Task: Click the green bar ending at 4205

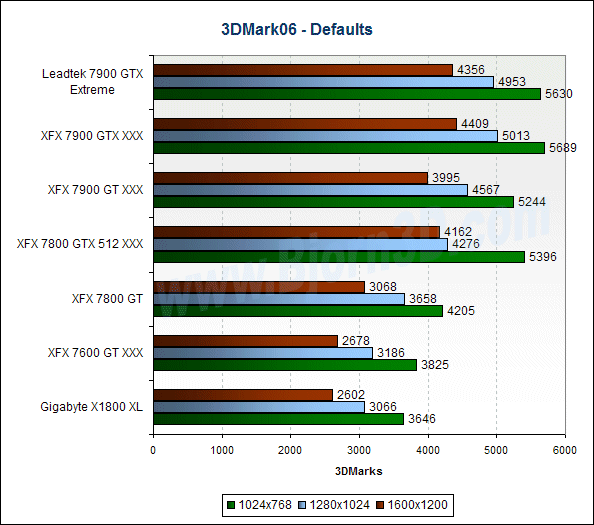Action: [298, 311]
